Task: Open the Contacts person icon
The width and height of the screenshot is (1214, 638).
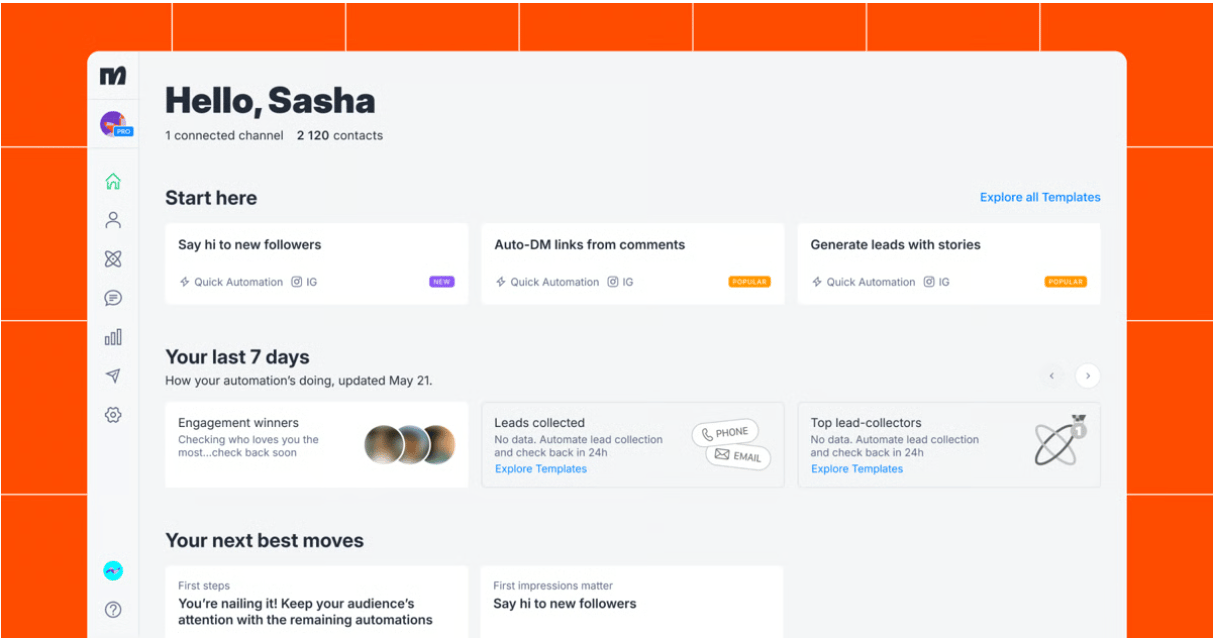Action: tap(113, 220)
